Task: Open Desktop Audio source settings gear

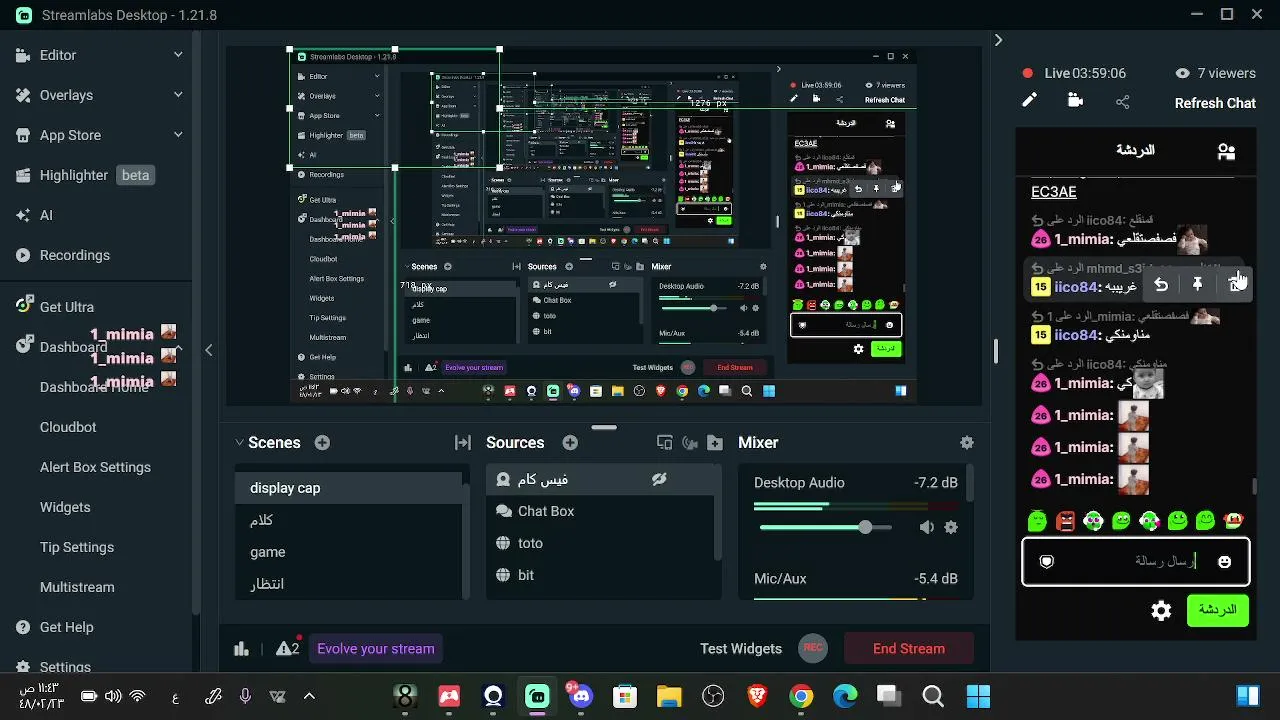Action: 951,527
